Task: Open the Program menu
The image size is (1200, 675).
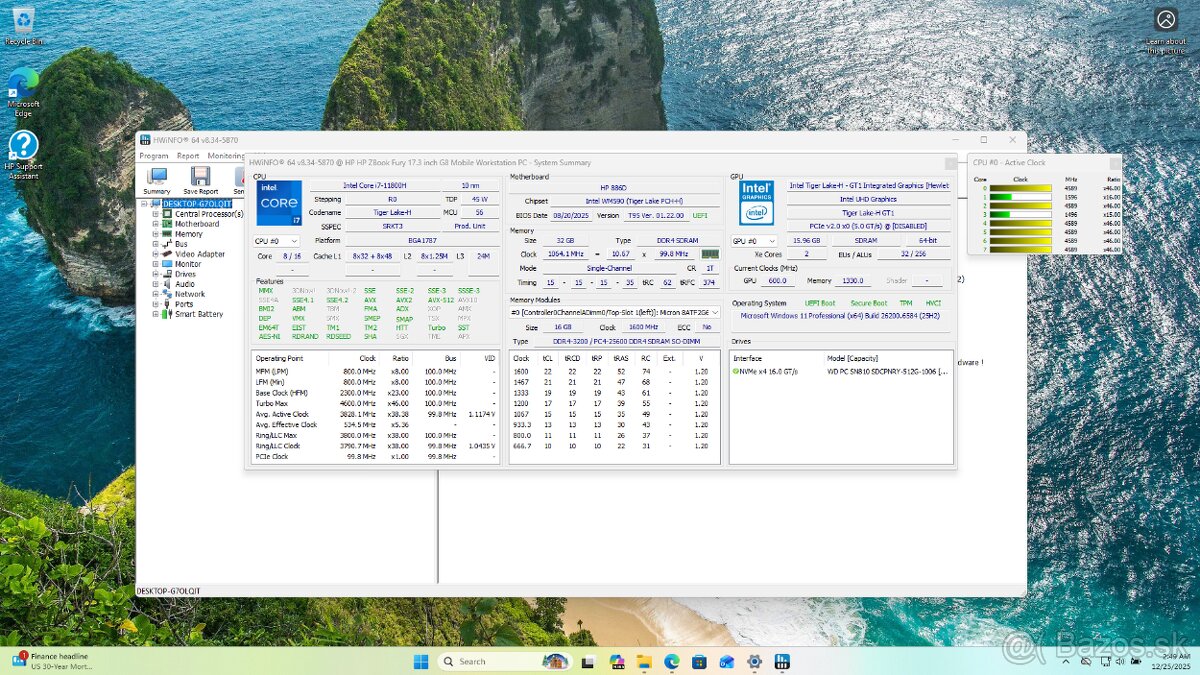Action: click(x=153, y=156)
